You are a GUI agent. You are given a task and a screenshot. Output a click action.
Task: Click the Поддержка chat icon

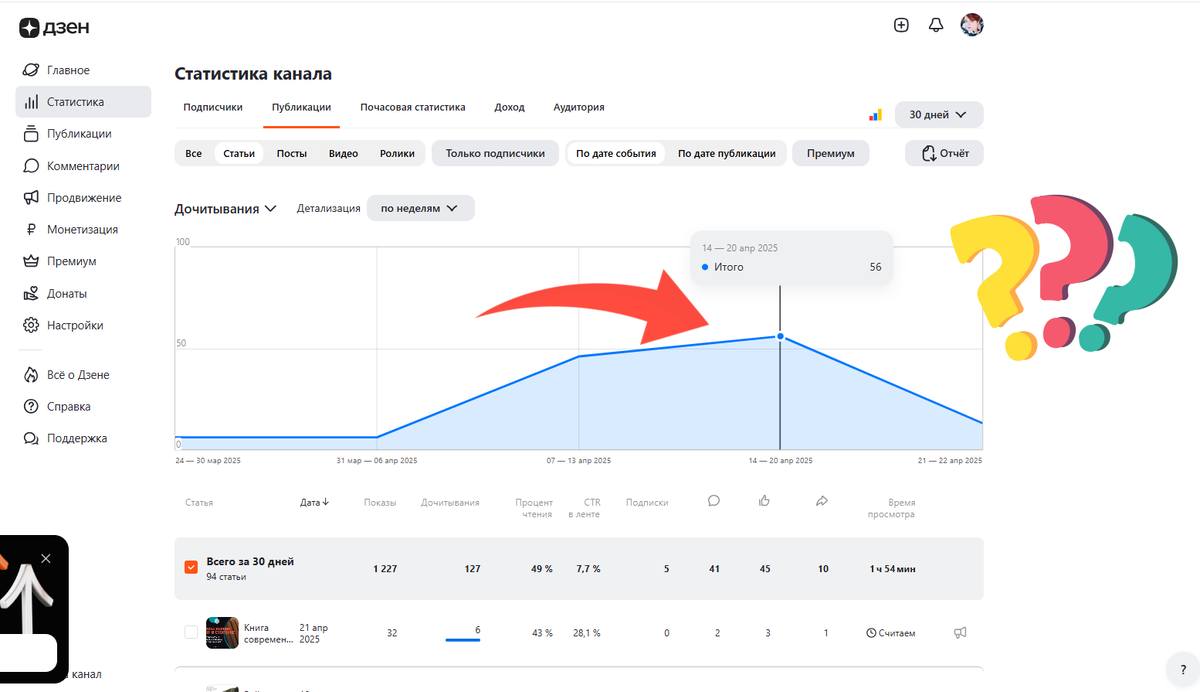tap(31, 439)
